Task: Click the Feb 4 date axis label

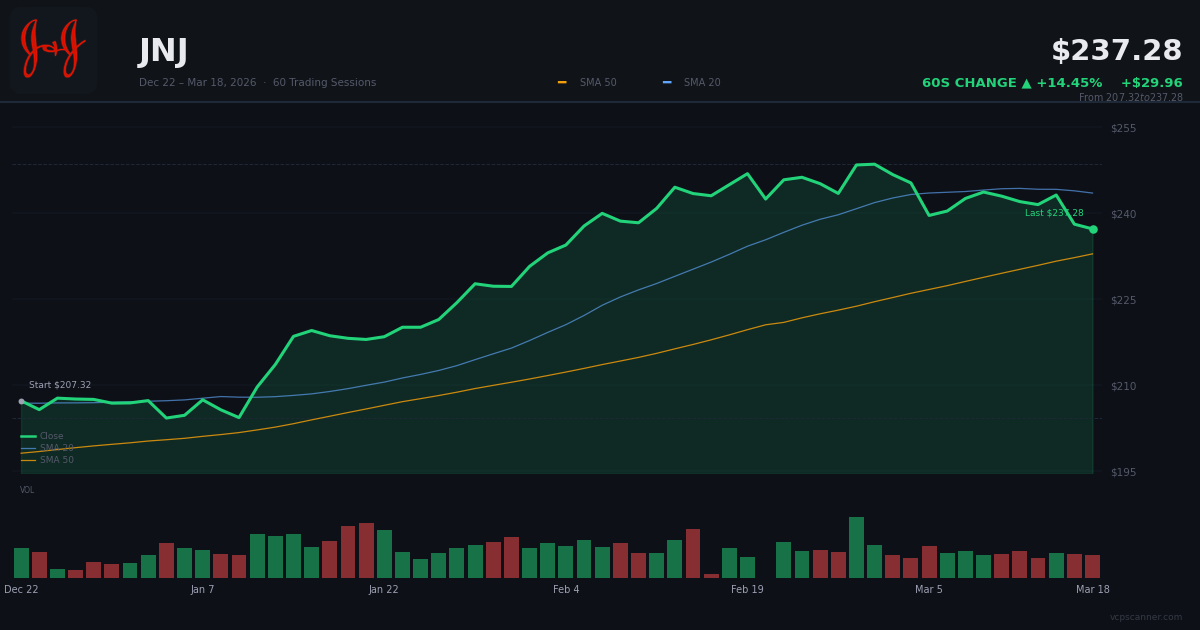Action: (566, 590)
